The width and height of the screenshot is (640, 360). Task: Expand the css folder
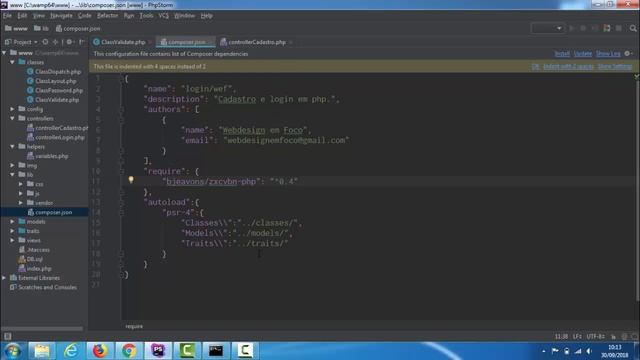tap(21, 184)
